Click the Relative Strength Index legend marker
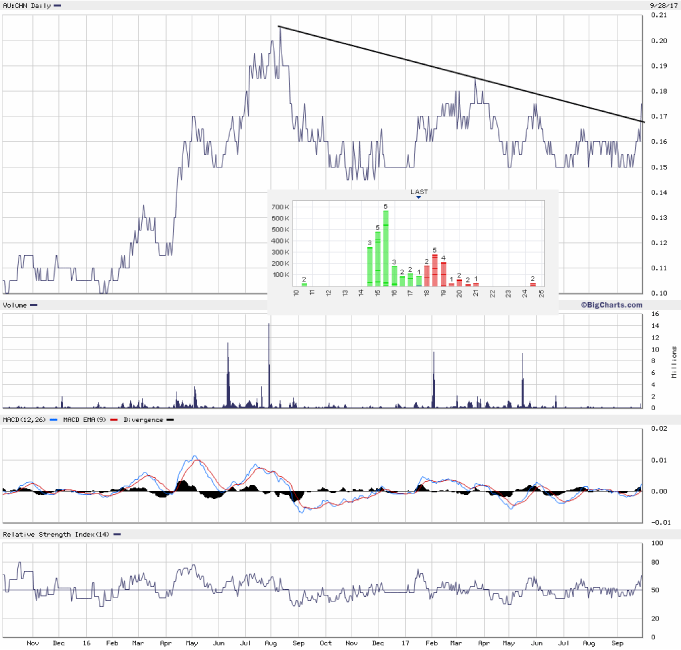 [x=118, y=534]
